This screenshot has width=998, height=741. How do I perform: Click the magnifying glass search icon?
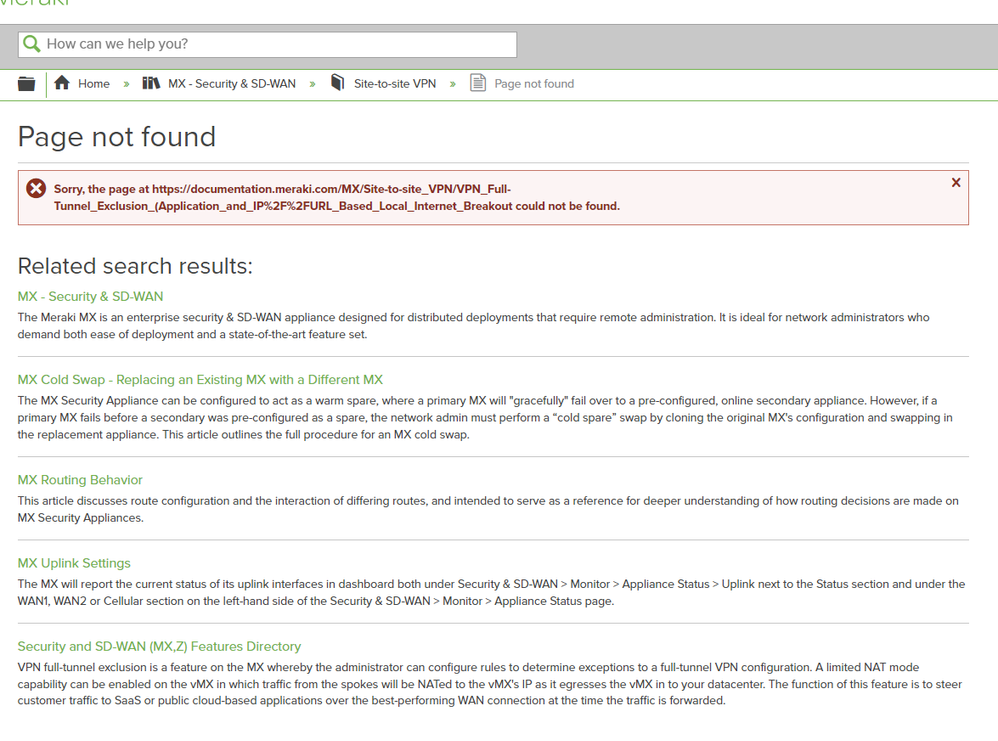click(31, 44)
